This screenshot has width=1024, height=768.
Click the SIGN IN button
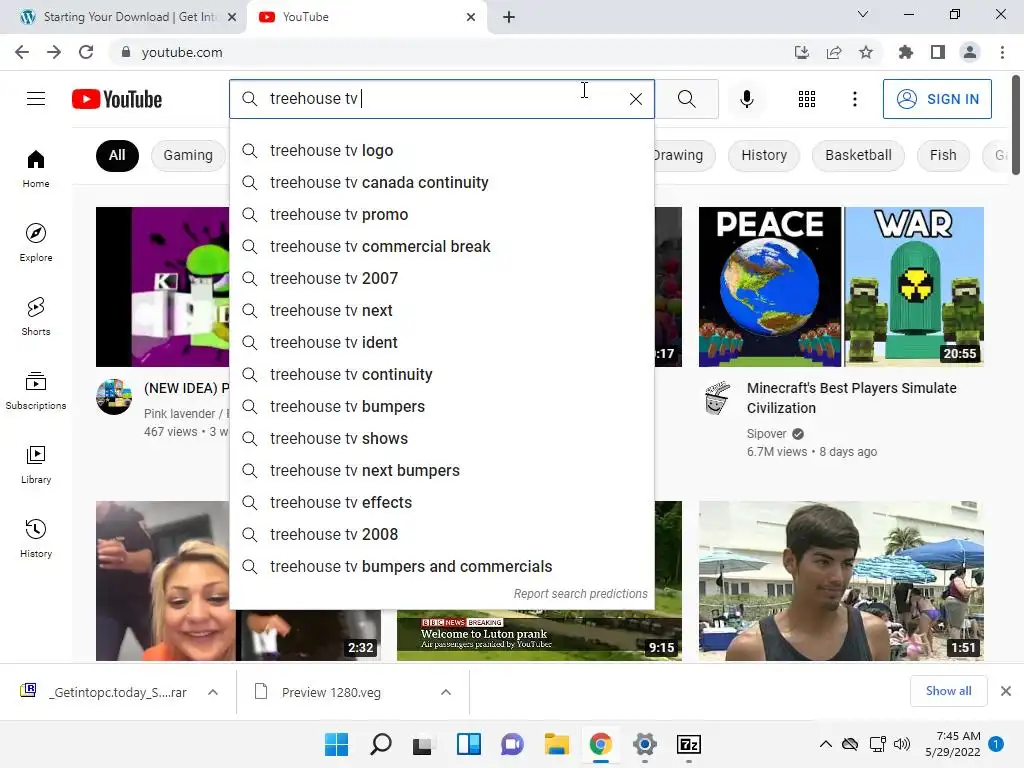(x=936, y=99)
